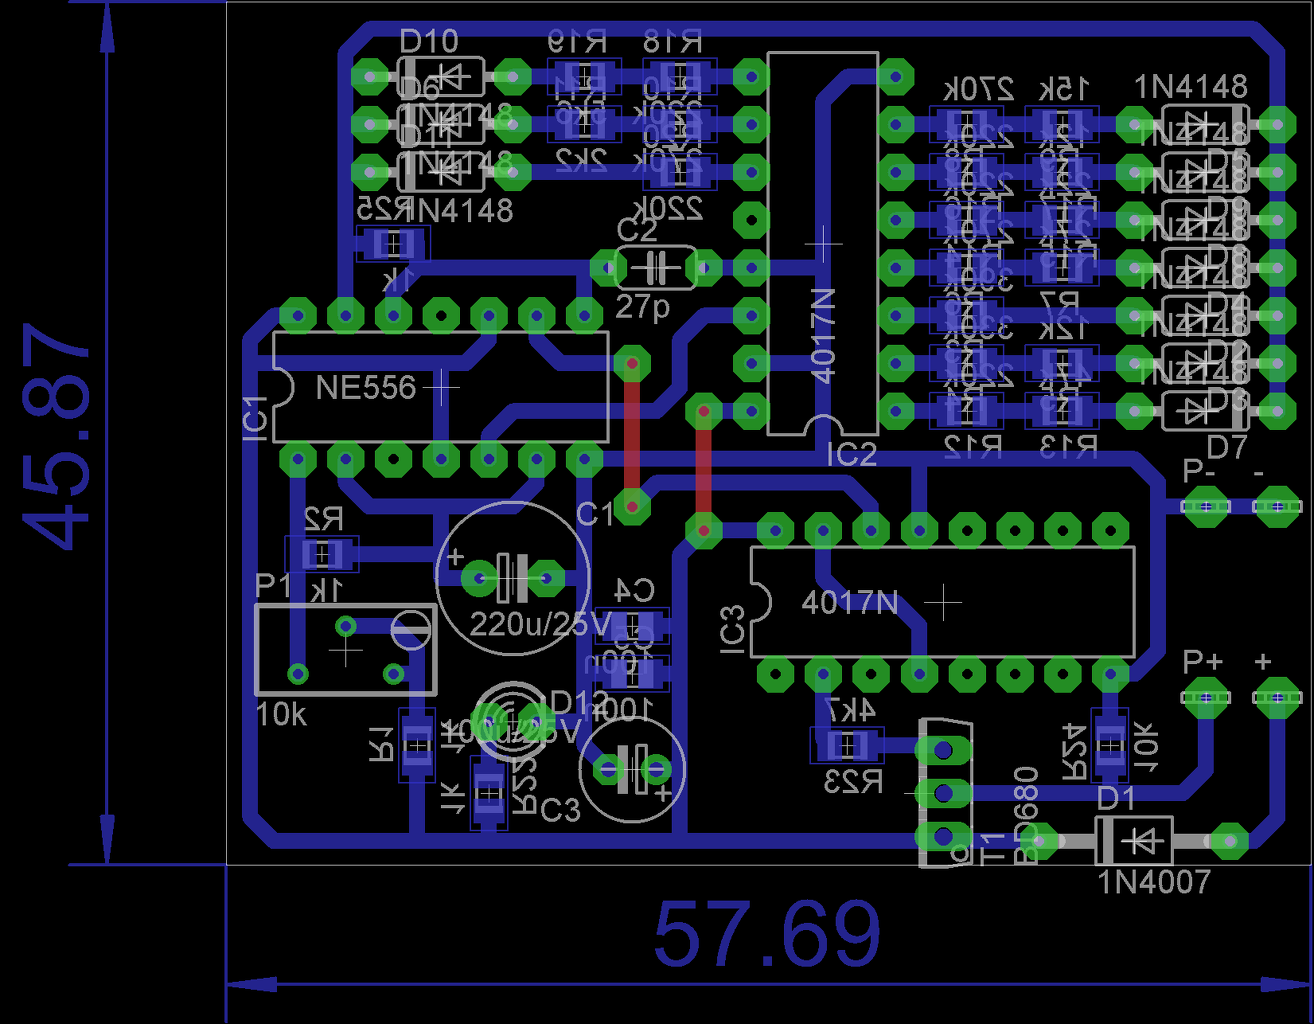The width and height of the screenshot is (1314, 1024).
Task: Select the D1 diode footprint symbol
Action: tap(1134, 841)
